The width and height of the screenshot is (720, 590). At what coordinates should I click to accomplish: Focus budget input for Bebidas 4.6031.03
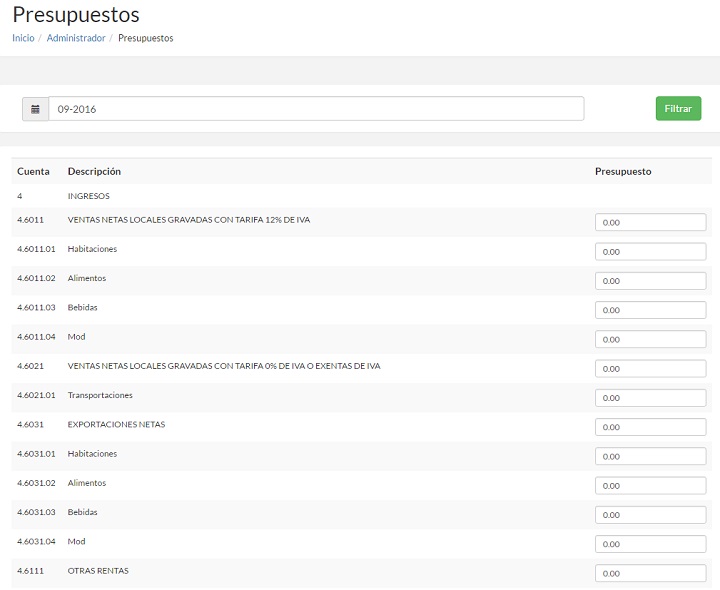[650, 515]
